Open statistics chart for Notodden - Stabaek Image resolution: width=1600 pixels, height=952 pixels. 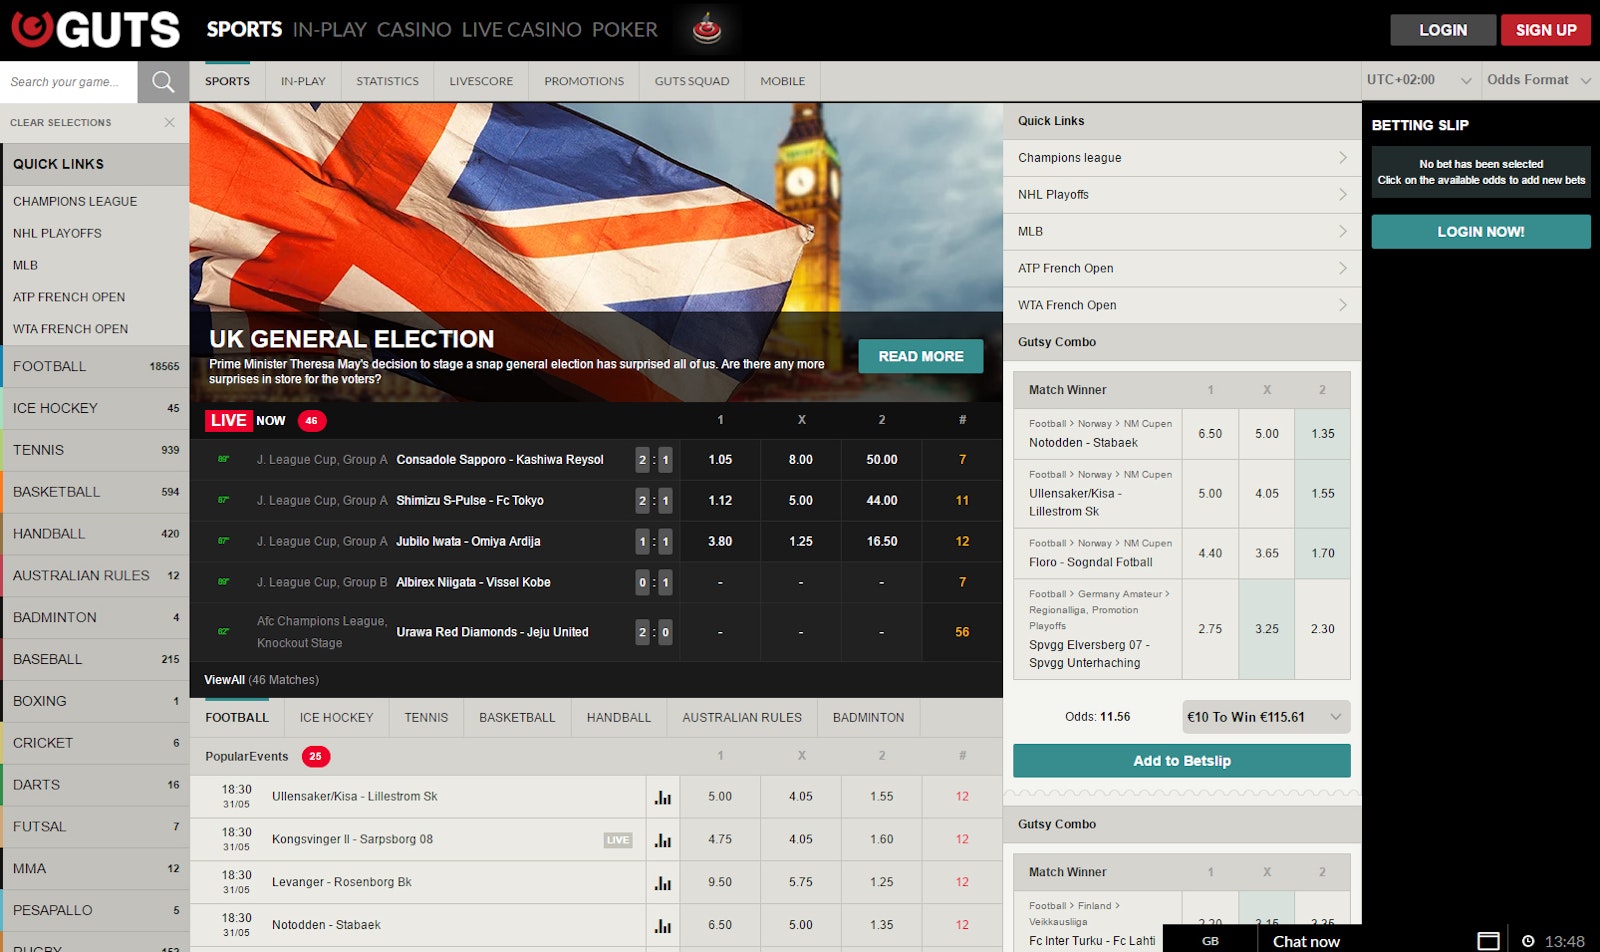click(662, 926)
